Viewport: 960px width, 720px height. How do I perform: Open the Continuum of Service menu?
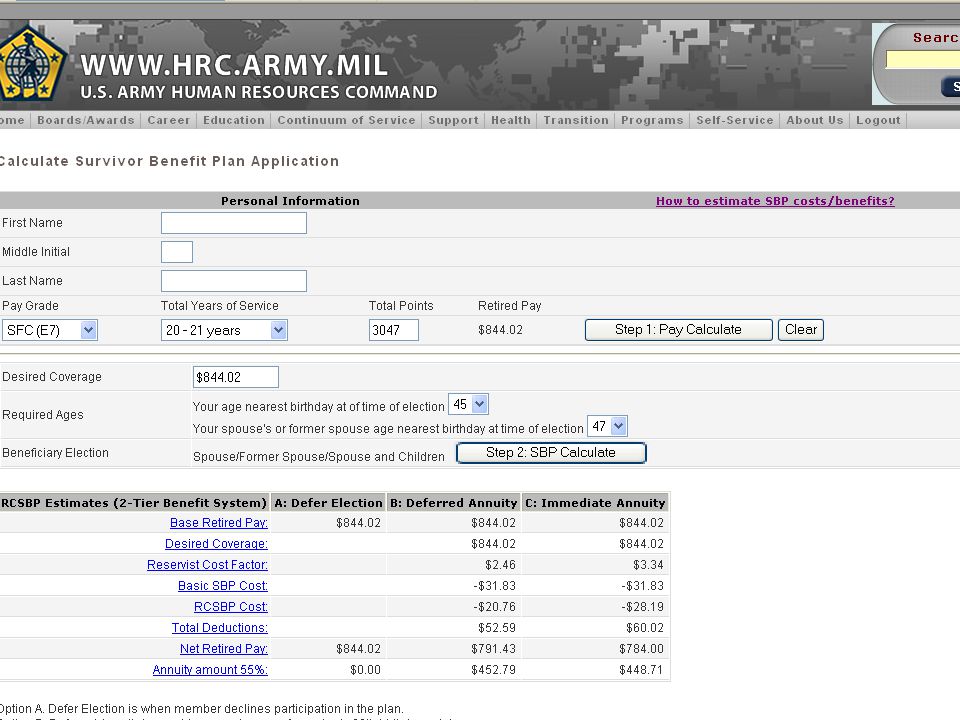pos(347,120)
